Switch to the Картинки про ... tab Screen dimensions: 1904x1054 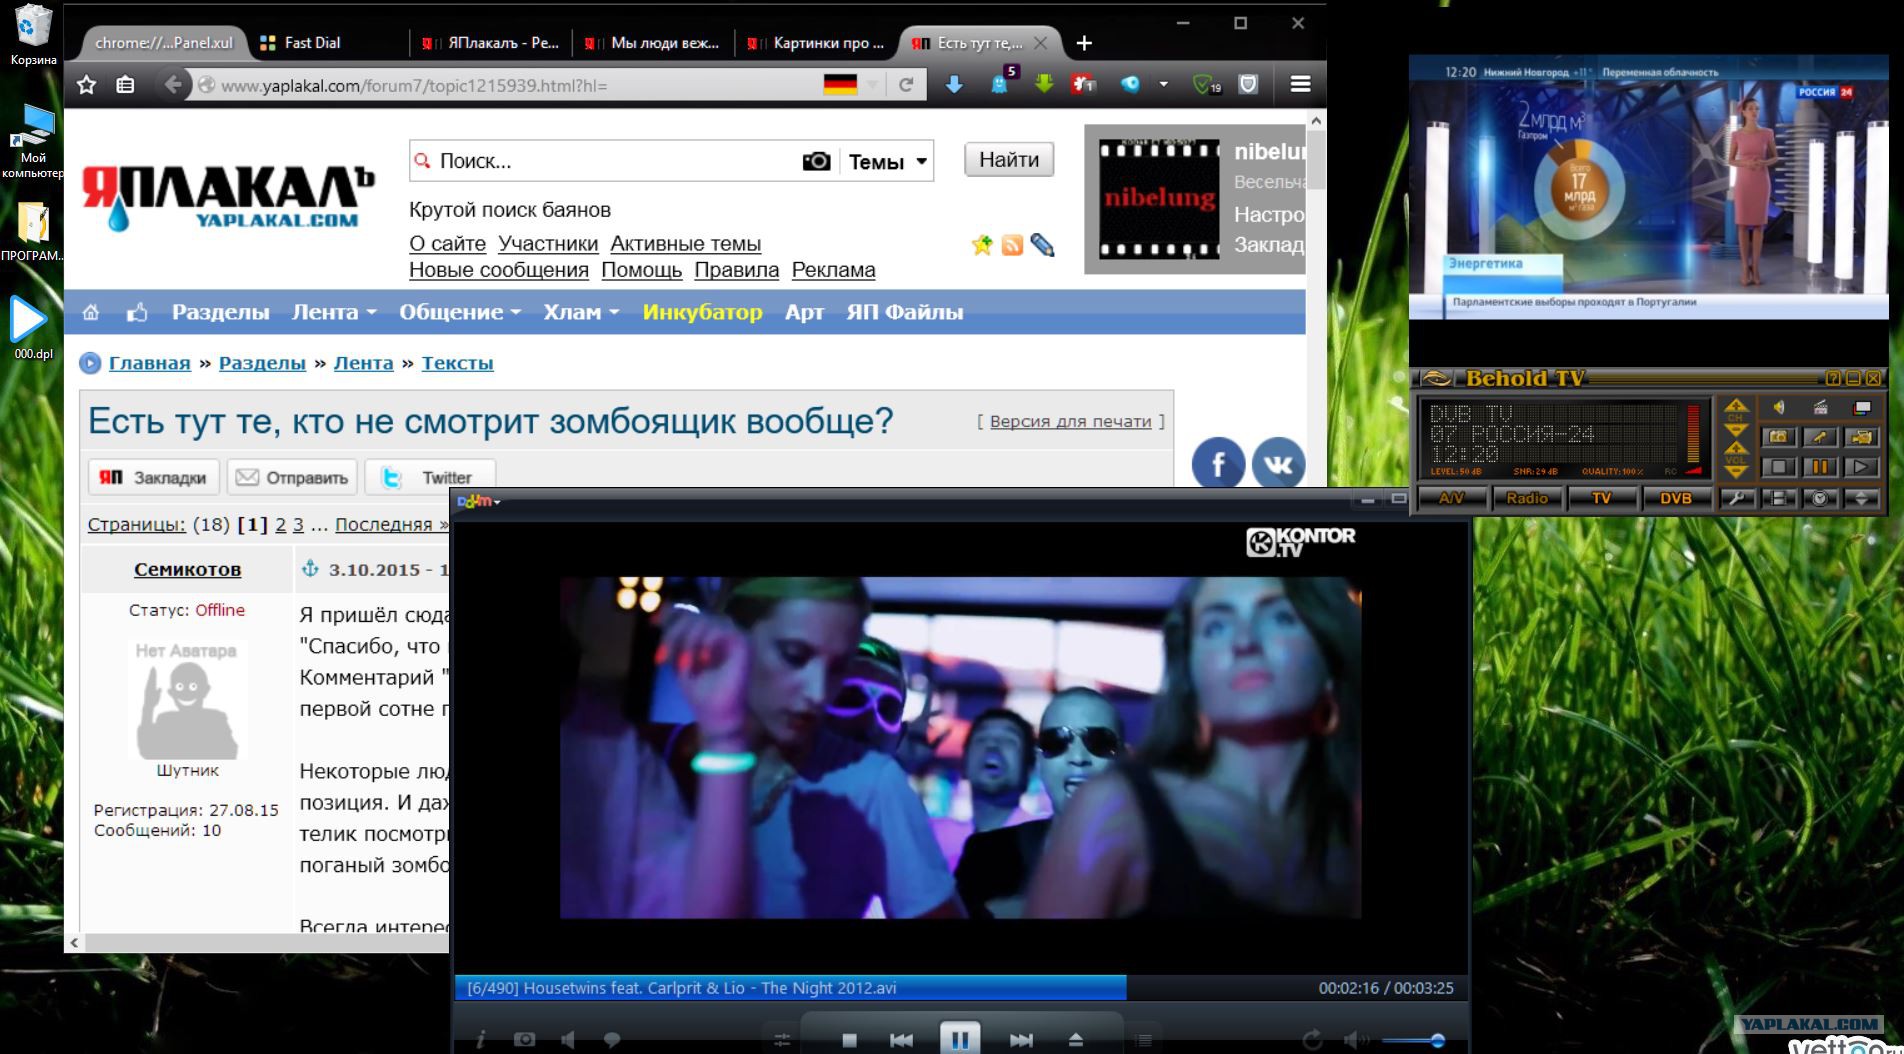pyautogui.click(x=815, y=43)
